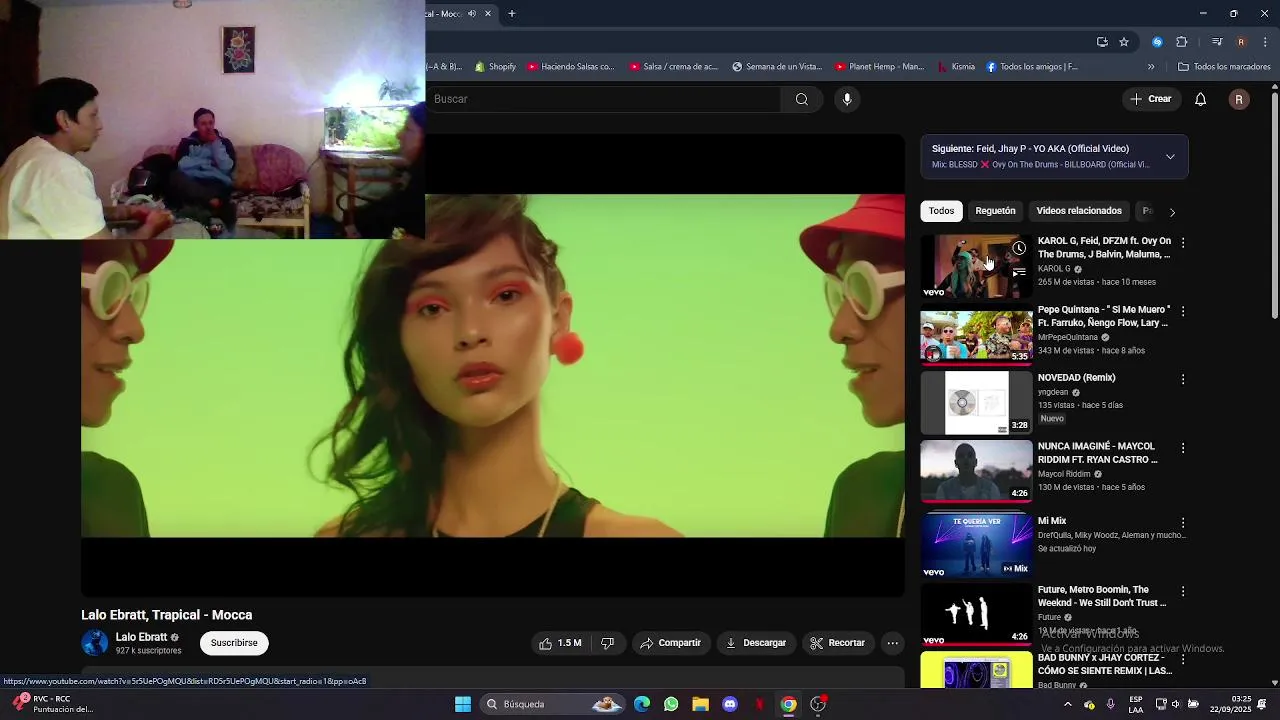Viewport: 1280px width, 720px height.
Task: Open File Explorer from the taskbar
Action: [x=700, y=704]
